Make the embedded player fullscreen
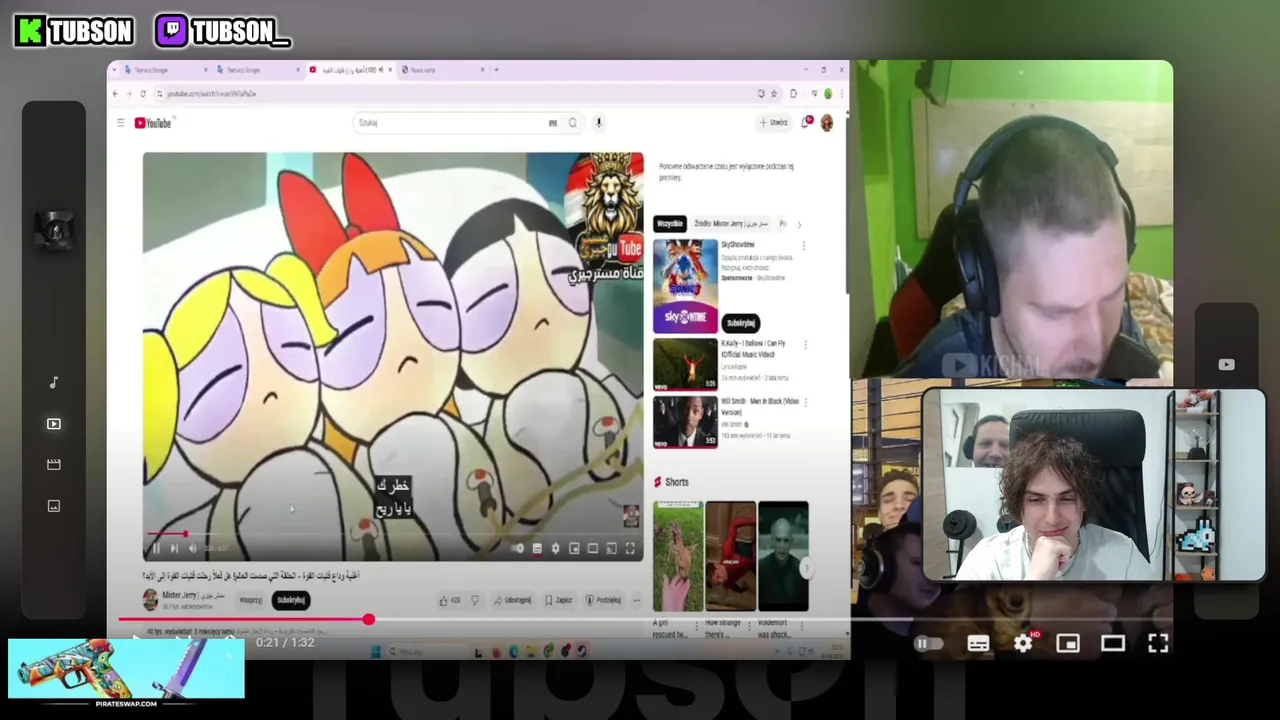The height and width of the screenshot is (720, 1280). [x=630, y=548]
